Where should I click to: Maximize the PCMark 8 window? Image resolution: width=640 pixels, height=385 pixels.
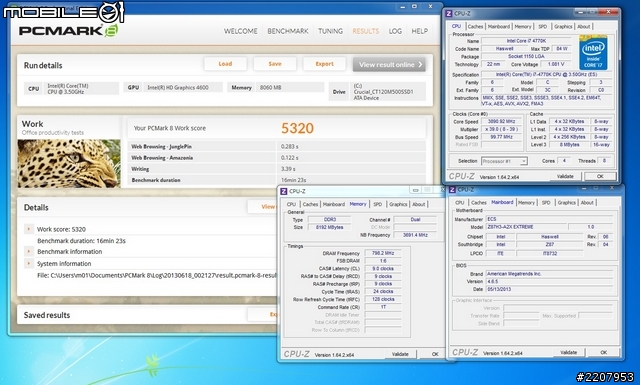point(414,7)
